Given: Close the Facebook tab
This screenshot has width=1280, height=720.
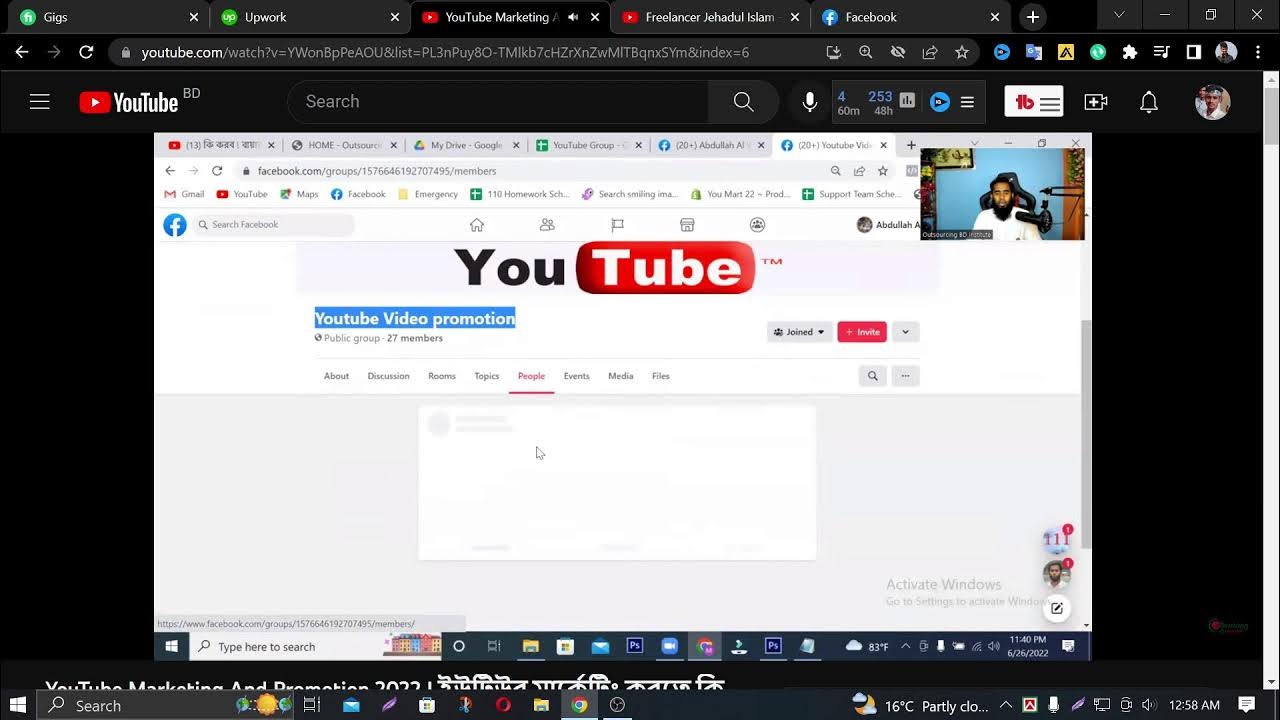Looking at the screenshot, I should pyautogui.click(x=995, y=17).
